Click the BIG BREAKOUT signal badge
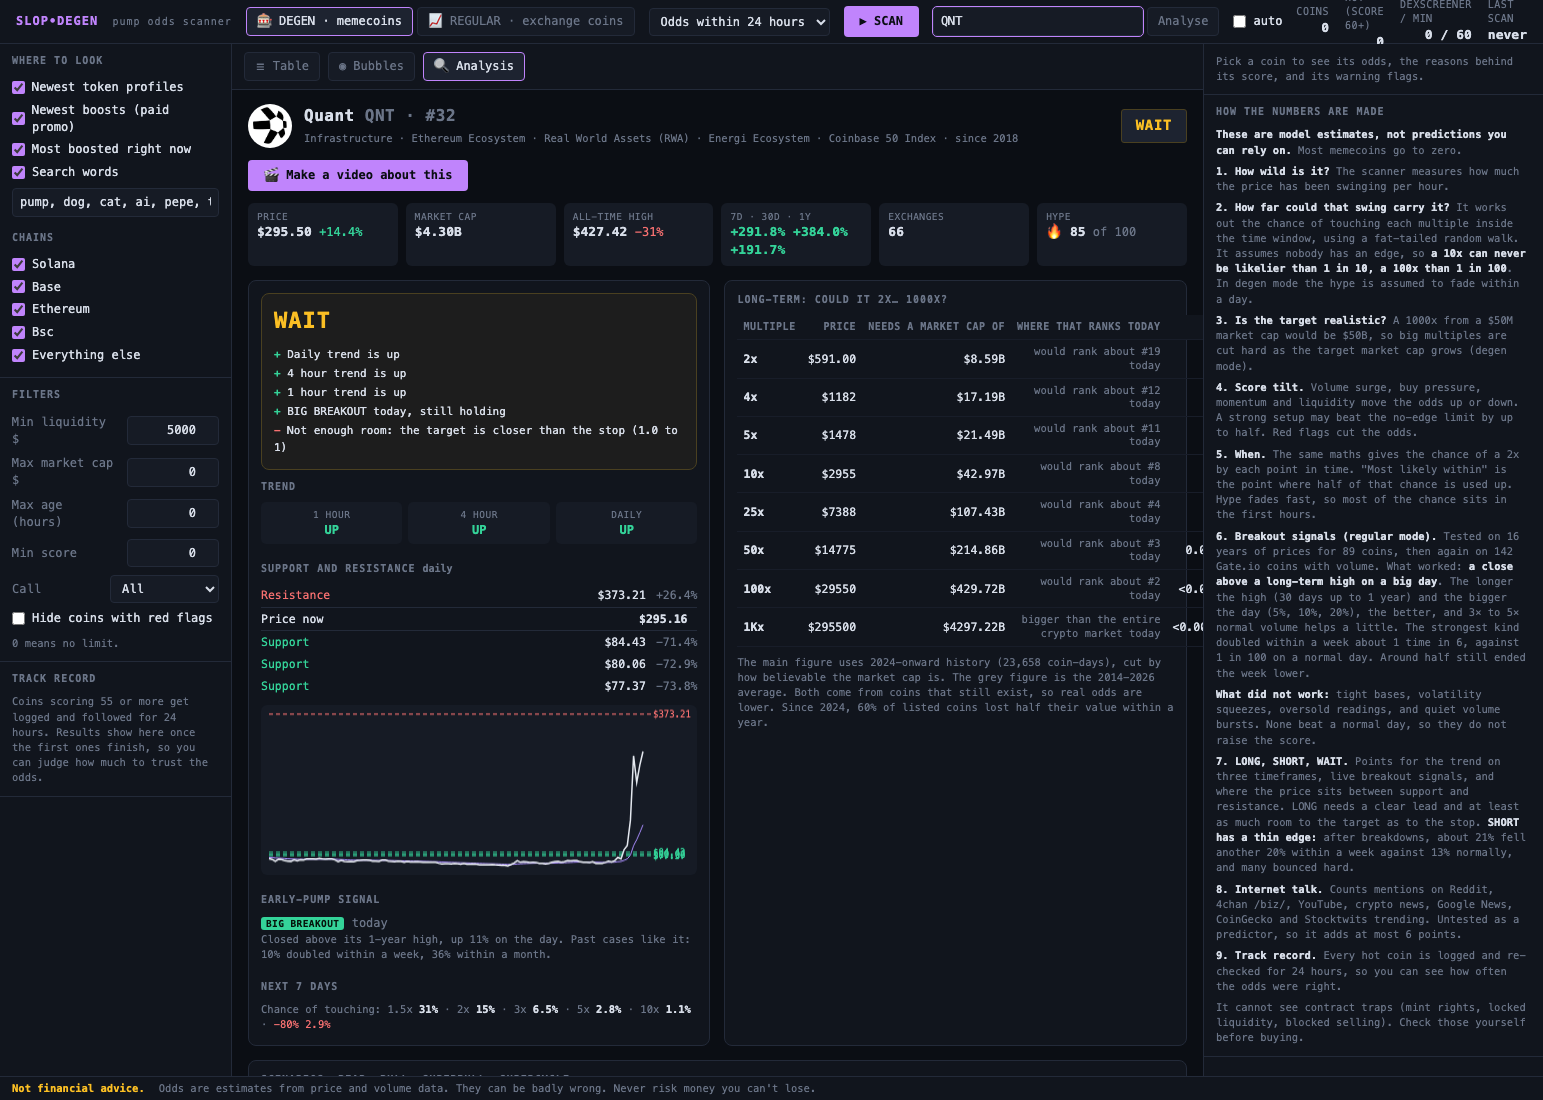 303,924
